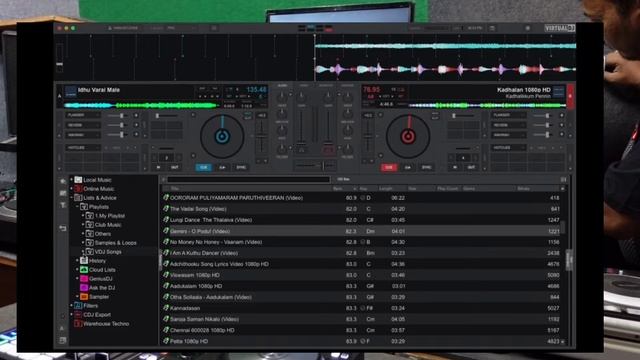Click the left deck album art thumbnail
The width and height of the screenshot is (640, 360).
click(71, 91)
